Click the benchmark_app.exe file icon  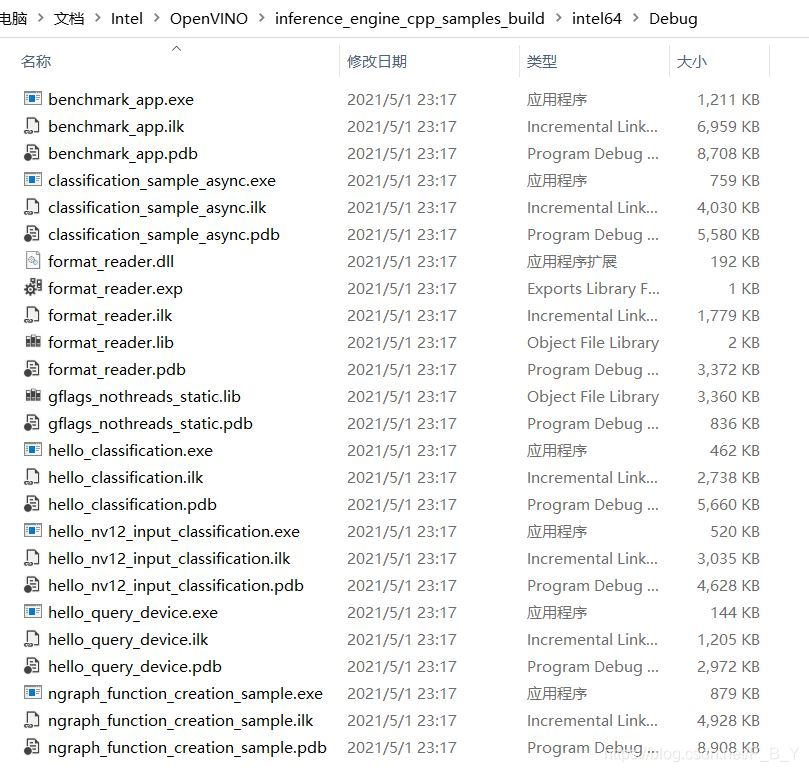[x=33, y=98]
